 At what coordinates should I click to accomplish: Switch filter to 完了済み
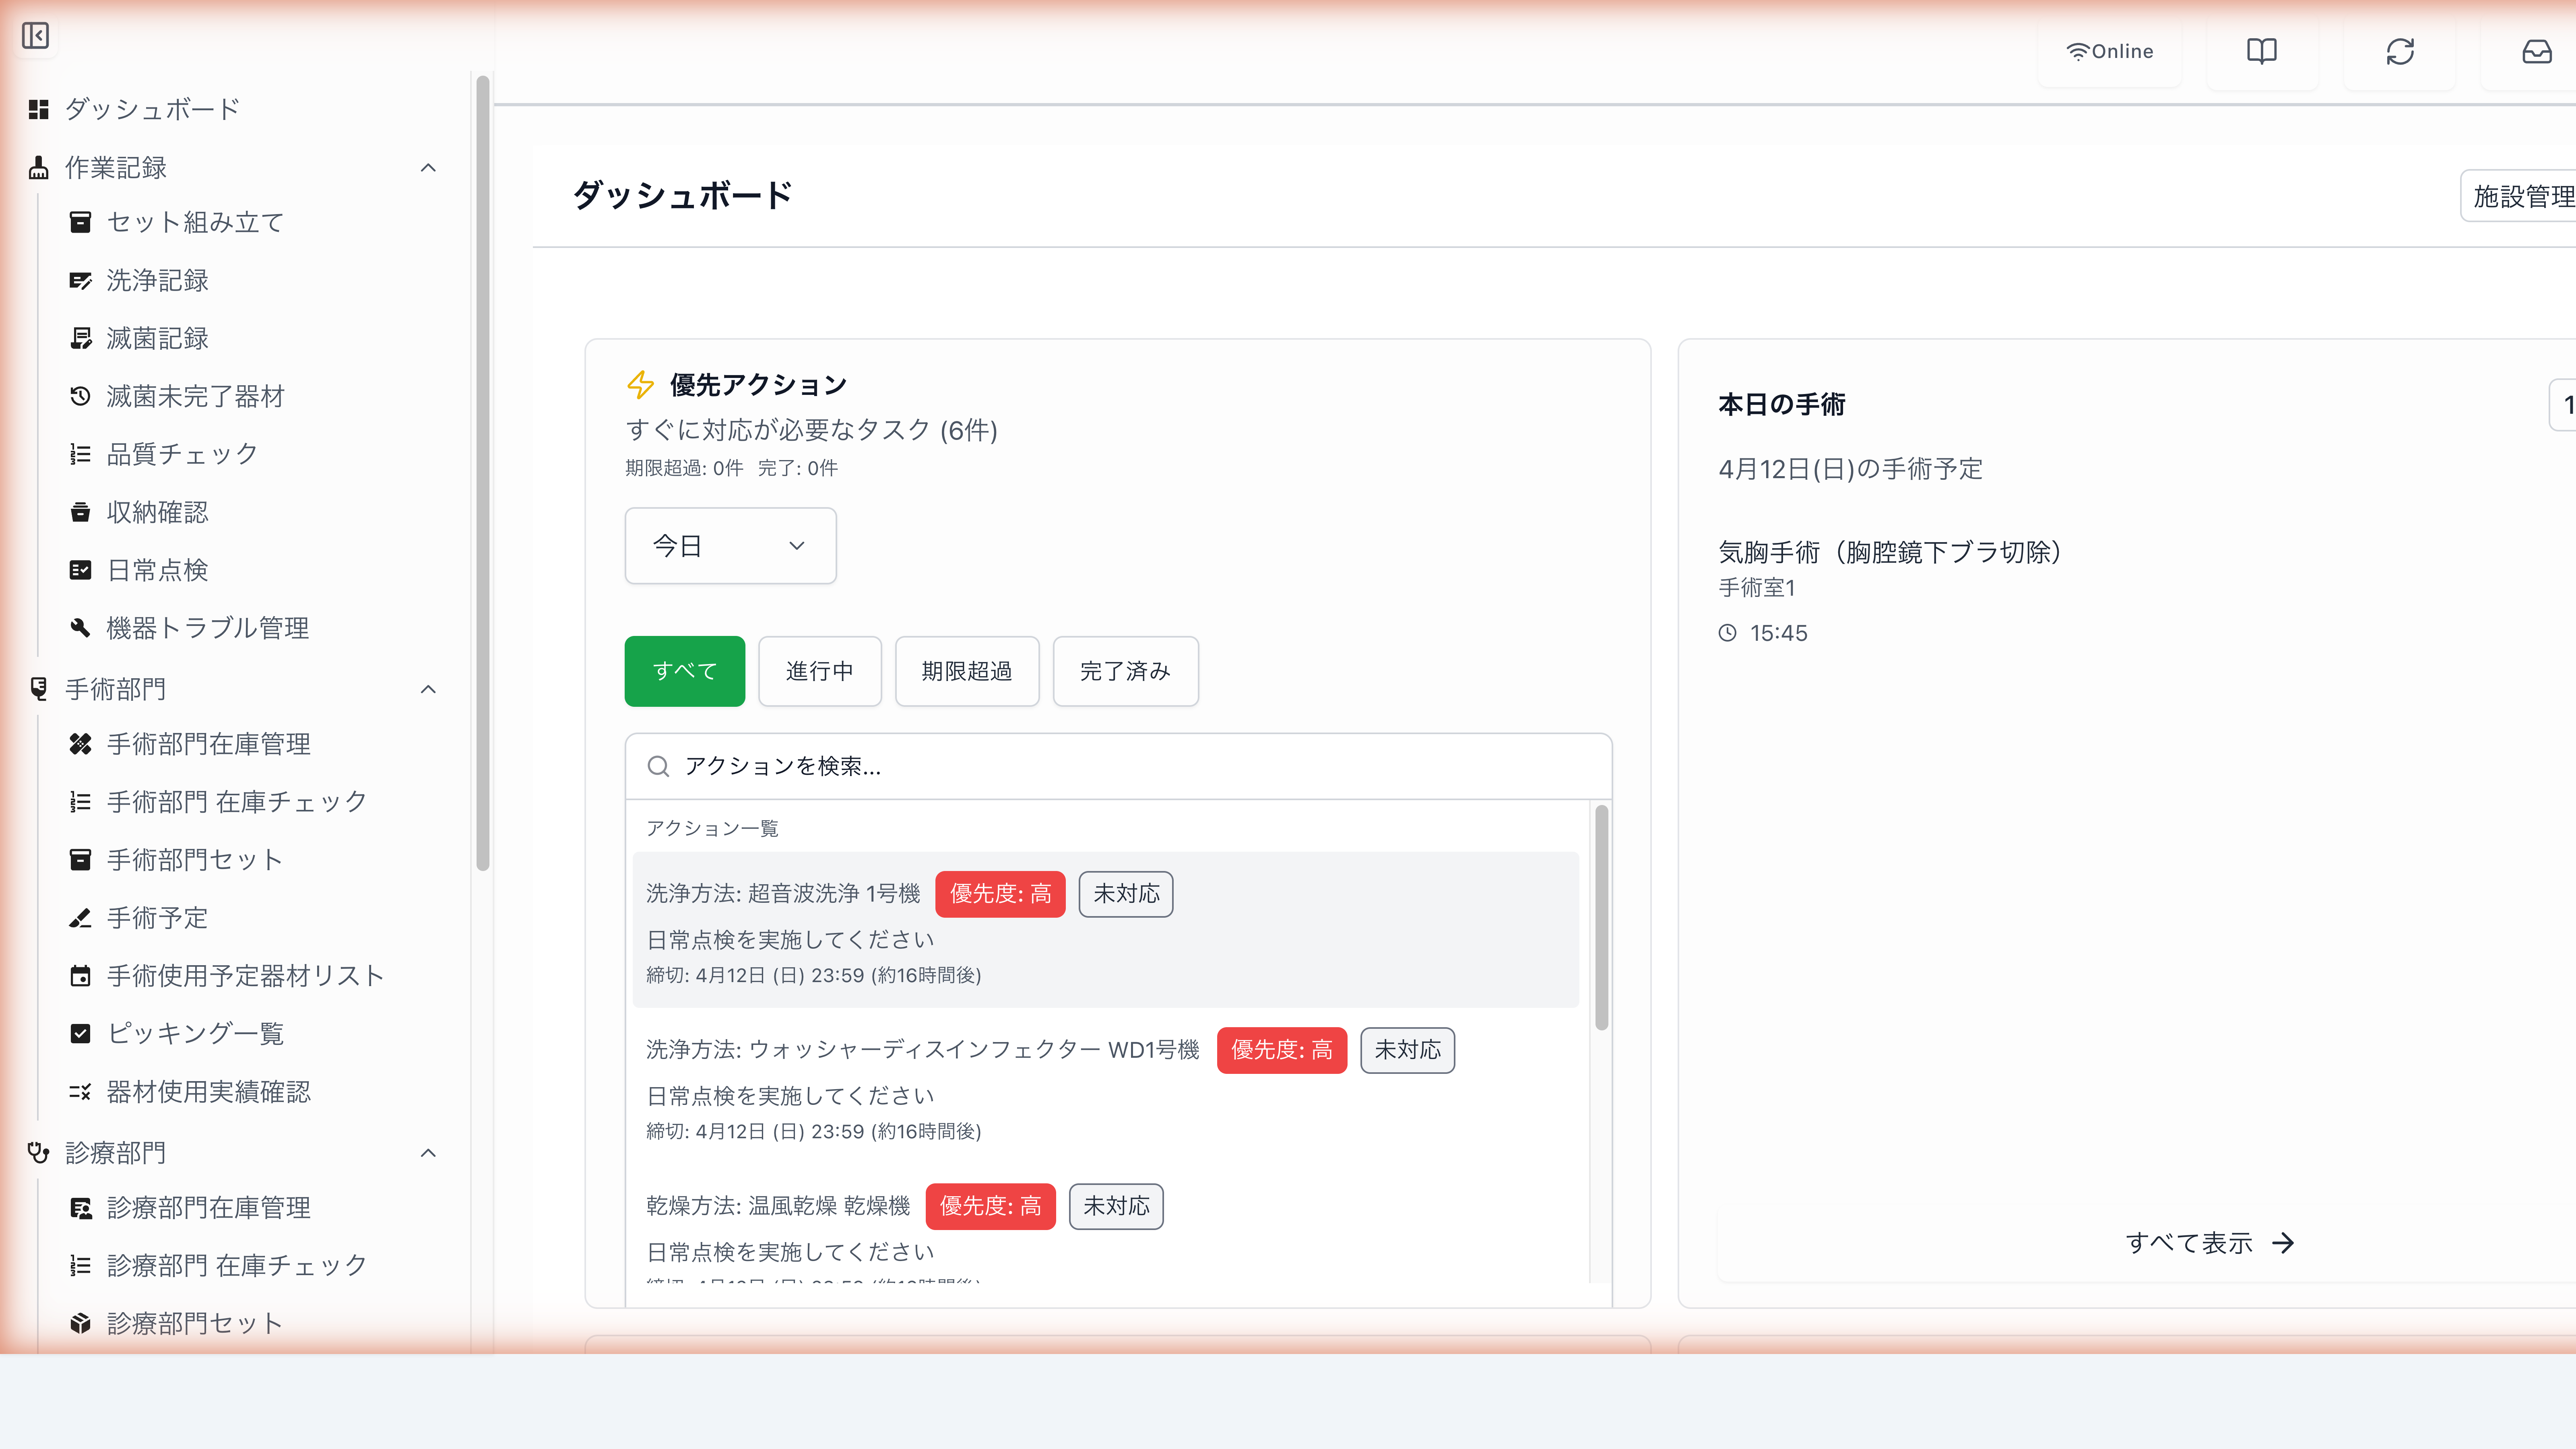click(x=1125, y=671)
